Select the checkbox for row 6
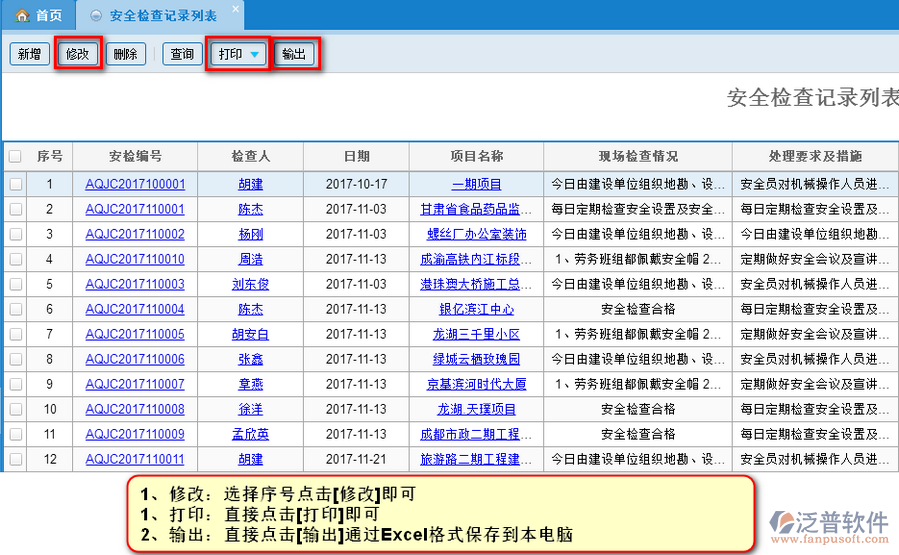Screen dimensions: 899x555 (15, 309)
